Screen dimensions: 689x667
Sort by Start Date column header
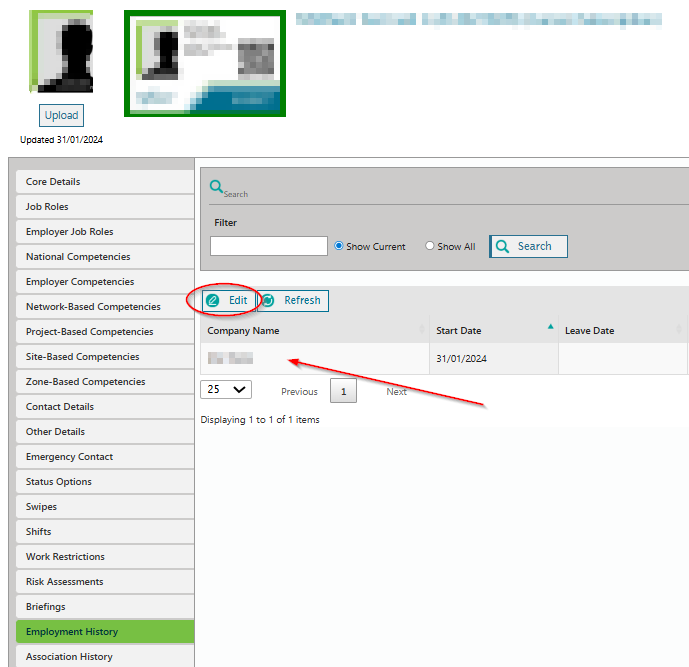(x=493, y=330)
